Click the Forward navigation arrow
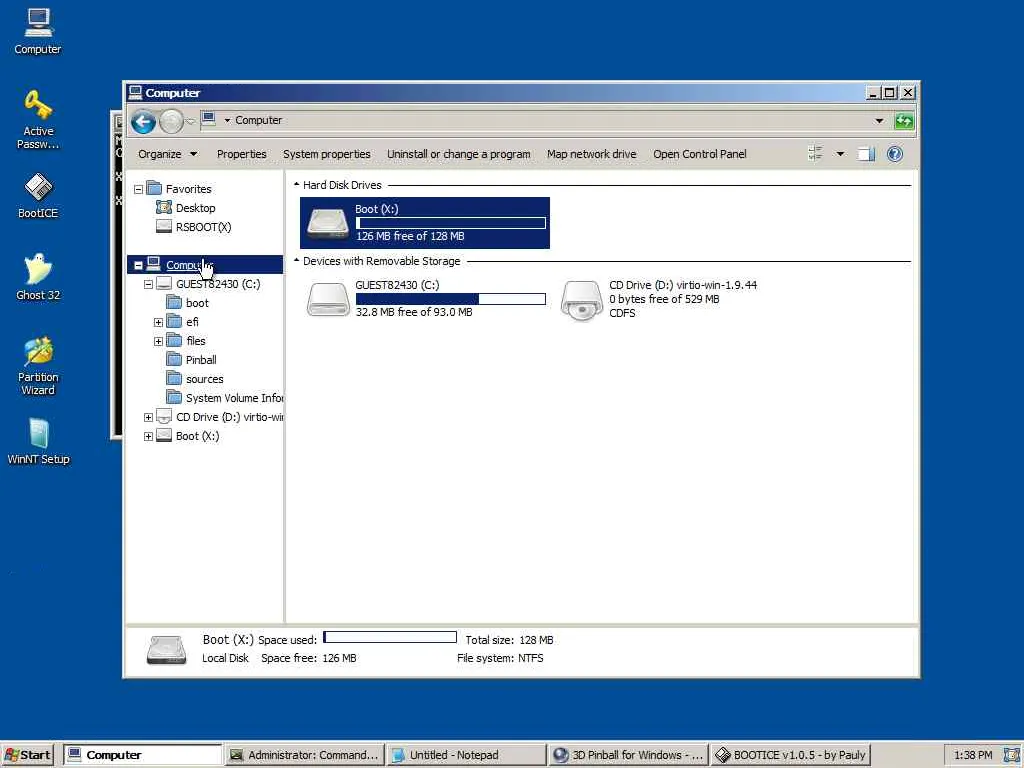1024x768 pixels. pos(171,121)
